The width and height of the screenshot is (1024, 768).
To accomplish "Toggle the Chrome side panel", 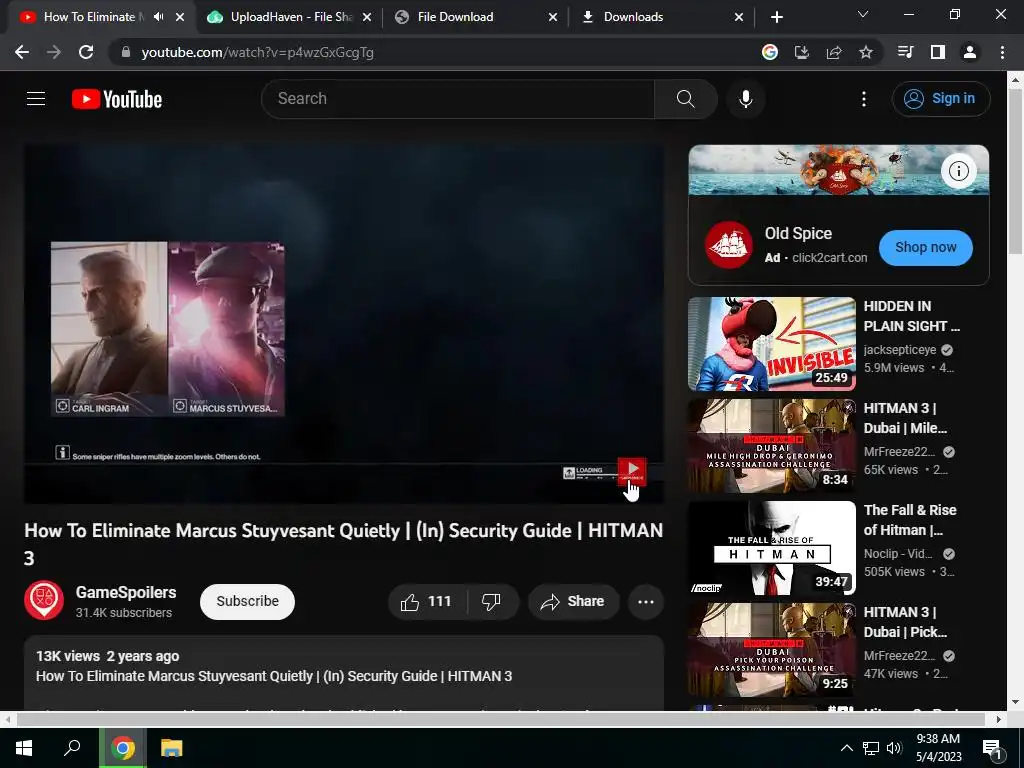I will 938,52.
